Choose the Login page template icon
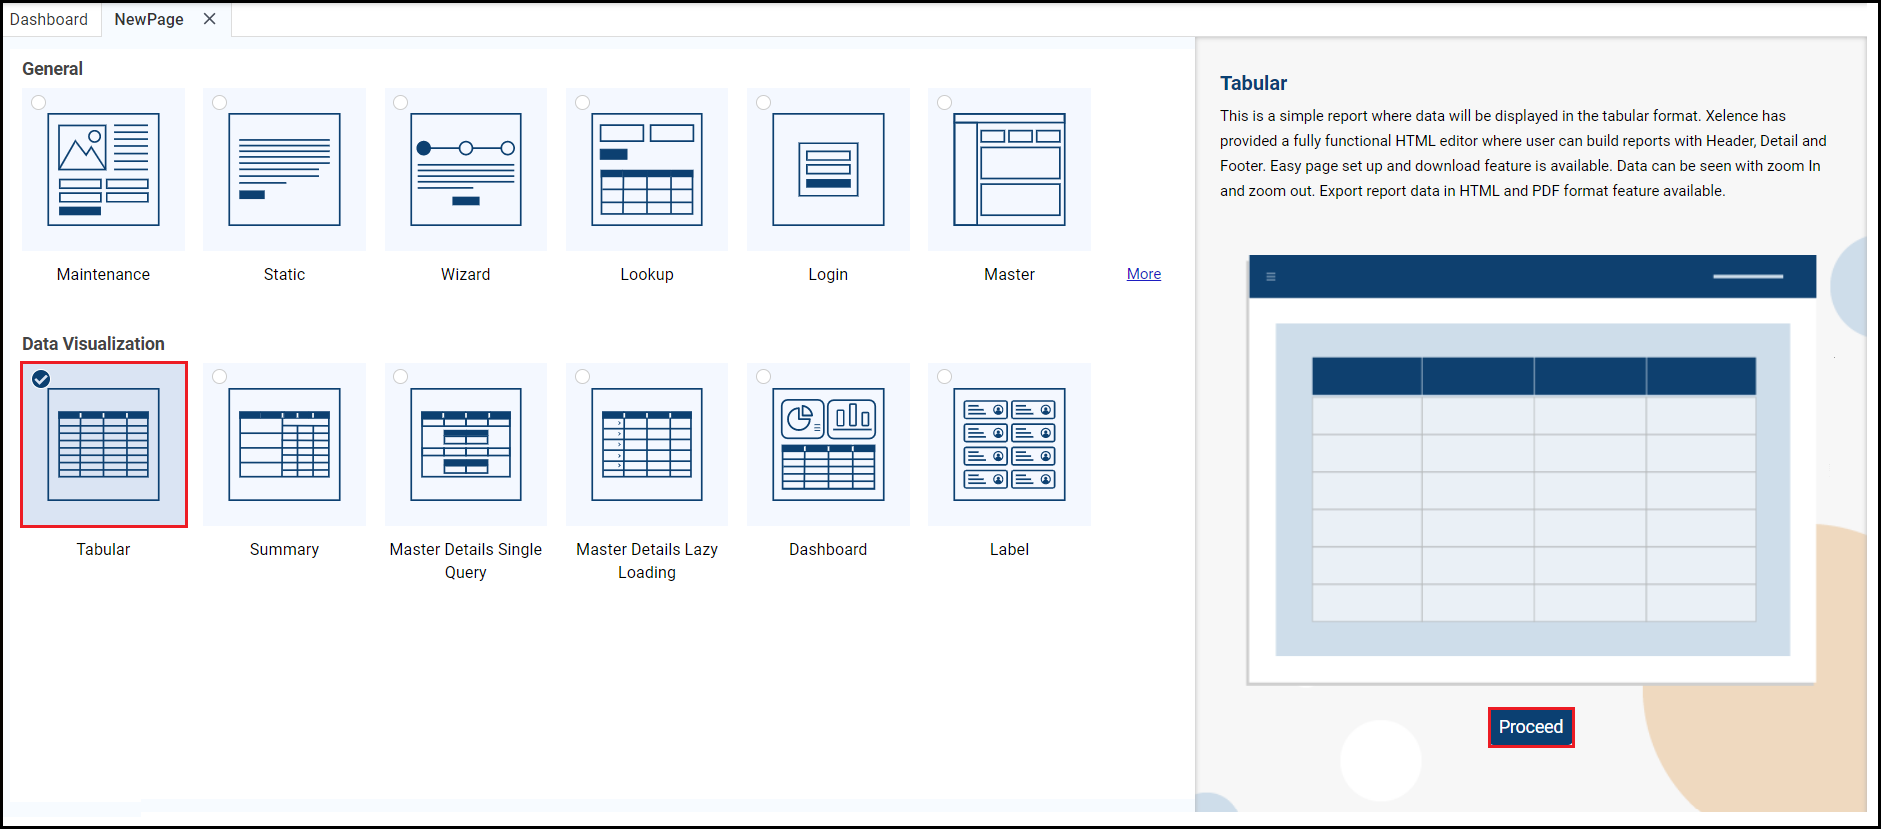This screenshot has width=1882, height=830. click(x=828, y=169)
